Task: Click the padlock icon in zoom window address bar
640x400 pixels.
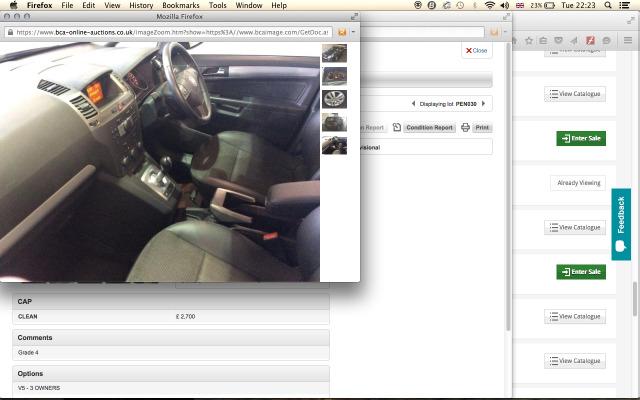Action: click(10, 32)
